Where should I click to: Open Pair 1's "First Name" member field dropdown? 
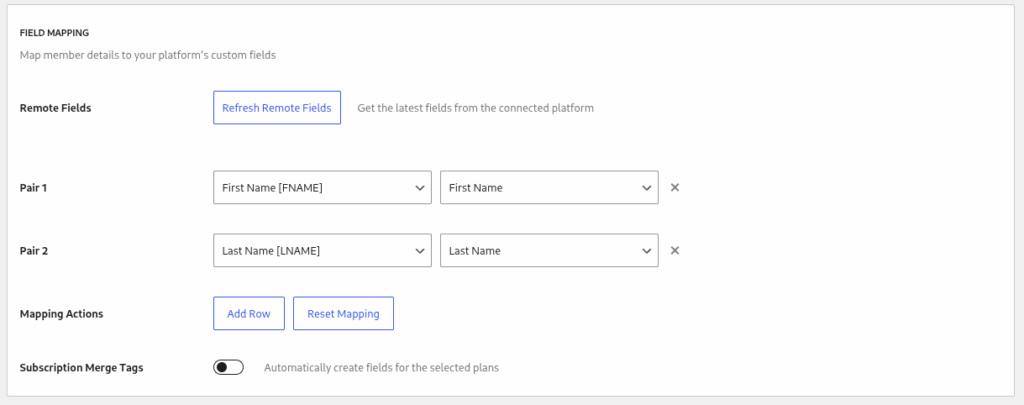(549, 188)
